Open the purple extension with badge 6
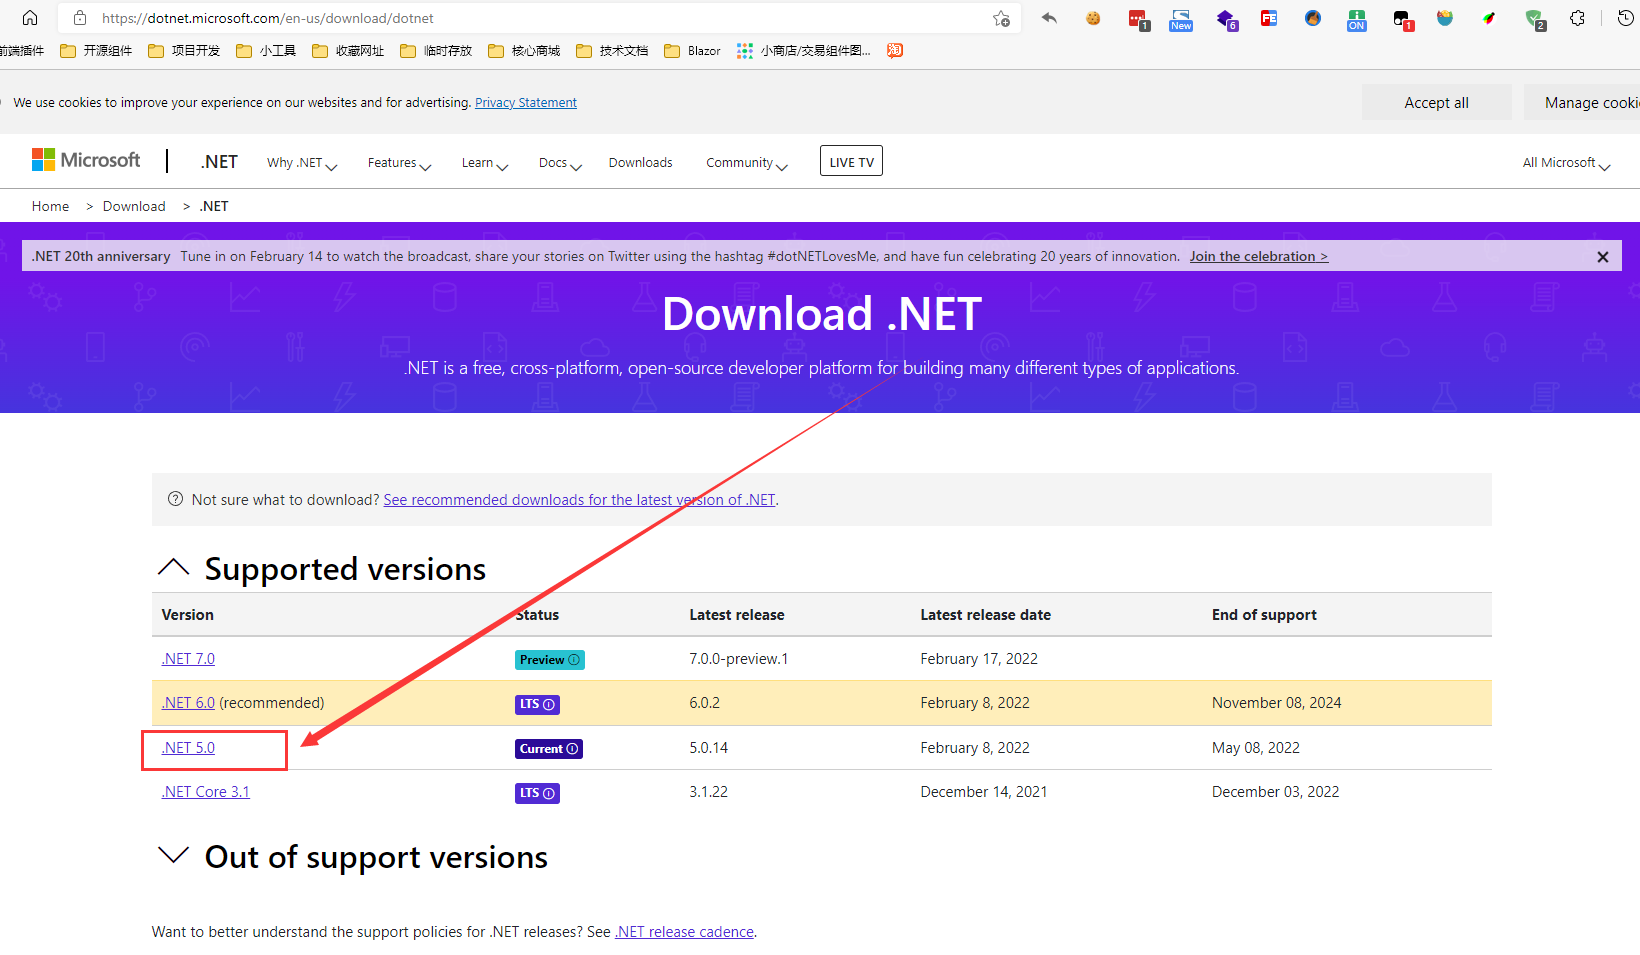The width and height of the screenshot is (1640, 955). point(1226,19)
